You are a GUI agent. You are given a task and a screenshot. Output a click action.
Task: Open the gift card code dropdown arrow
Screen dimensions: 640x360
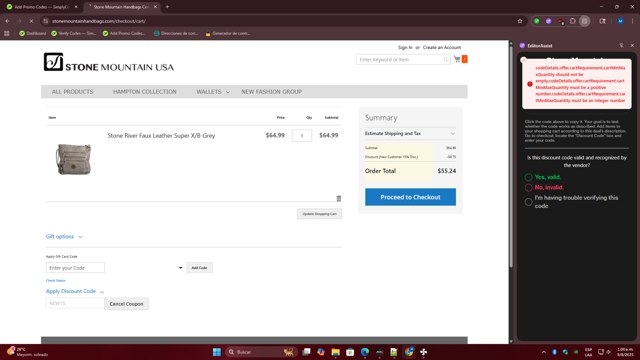180,268
